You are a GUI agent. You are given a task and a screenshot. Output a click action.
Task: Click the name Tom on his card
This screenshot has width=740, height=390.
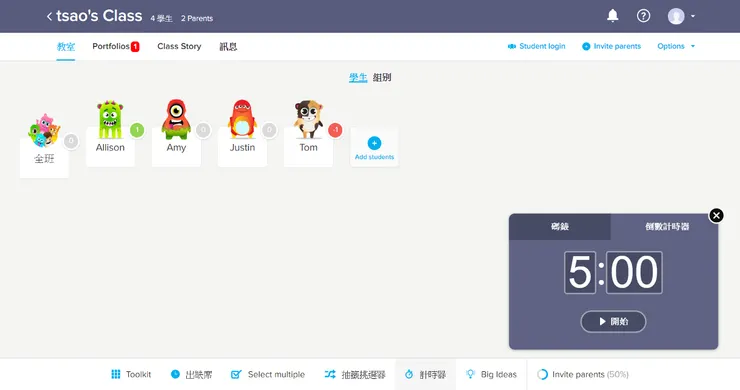(x=308, y=147)
